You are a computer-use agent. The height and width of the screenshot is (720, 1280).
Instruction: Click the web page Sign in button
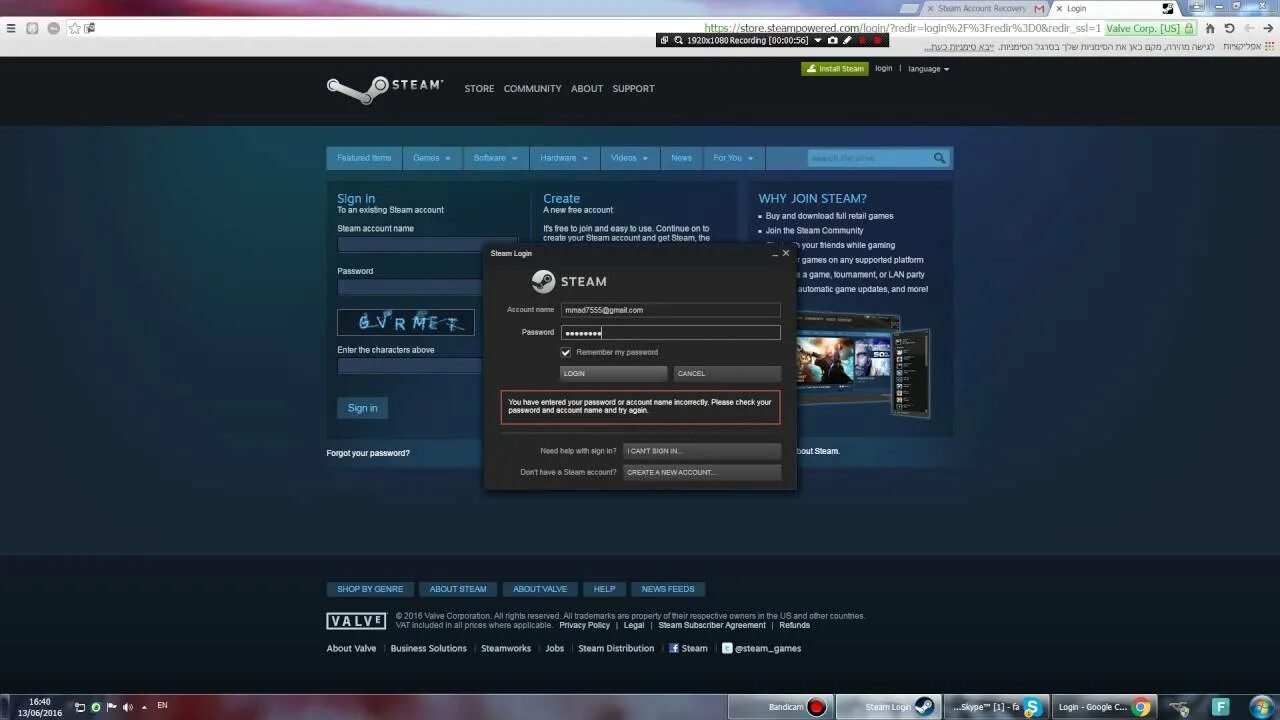362,408
